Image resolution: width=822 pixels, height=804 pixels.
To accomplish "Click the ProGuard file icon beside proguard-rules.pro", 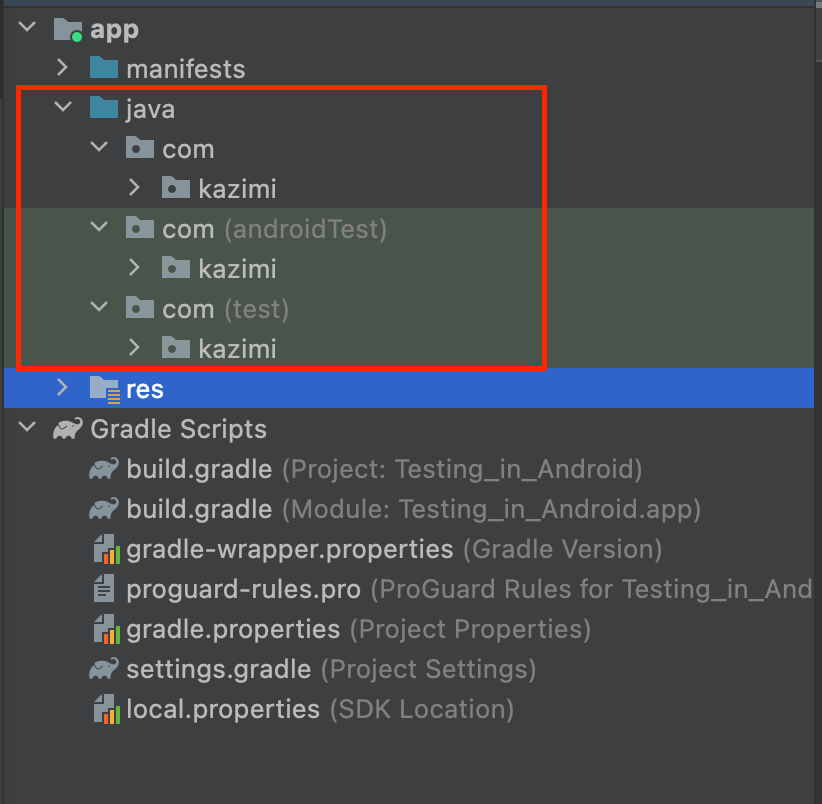I will point(106,589).
